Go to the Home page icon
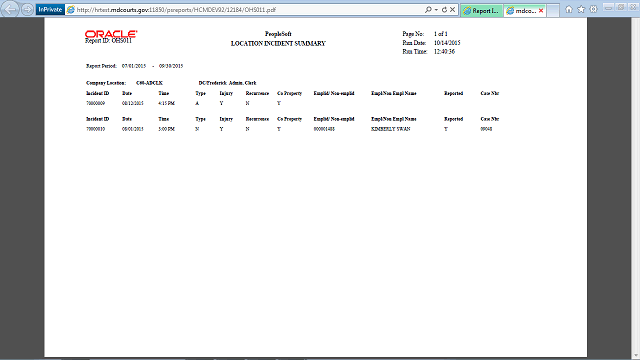The width and height of the screenshot is (640, 360). pos(569,9)
